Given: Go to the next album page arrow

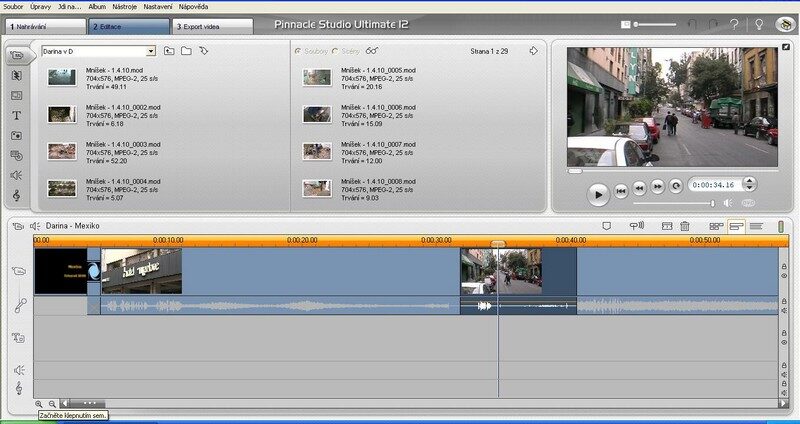Looking at the screenshot, I should pyautogui.click(x=533, y=49).
